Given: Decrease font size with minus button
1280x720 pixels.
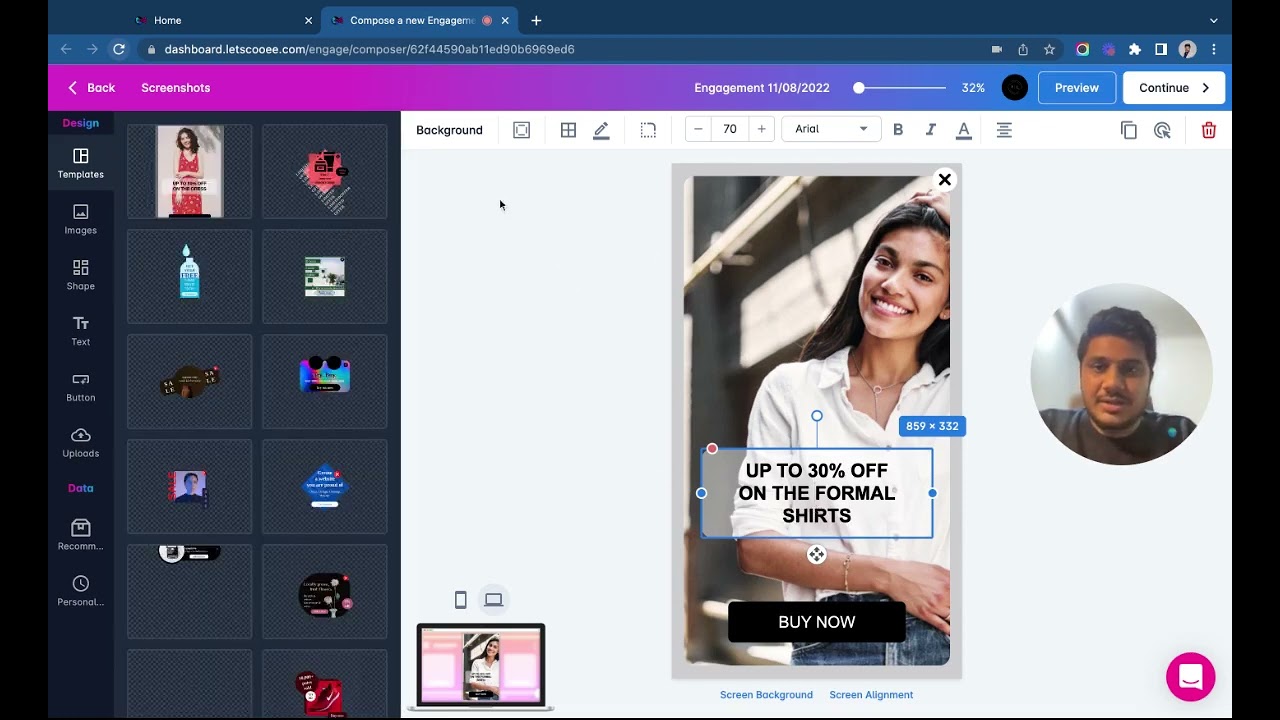Looking at the screenshot, I should pyautogui.click(x=698, y=129).
